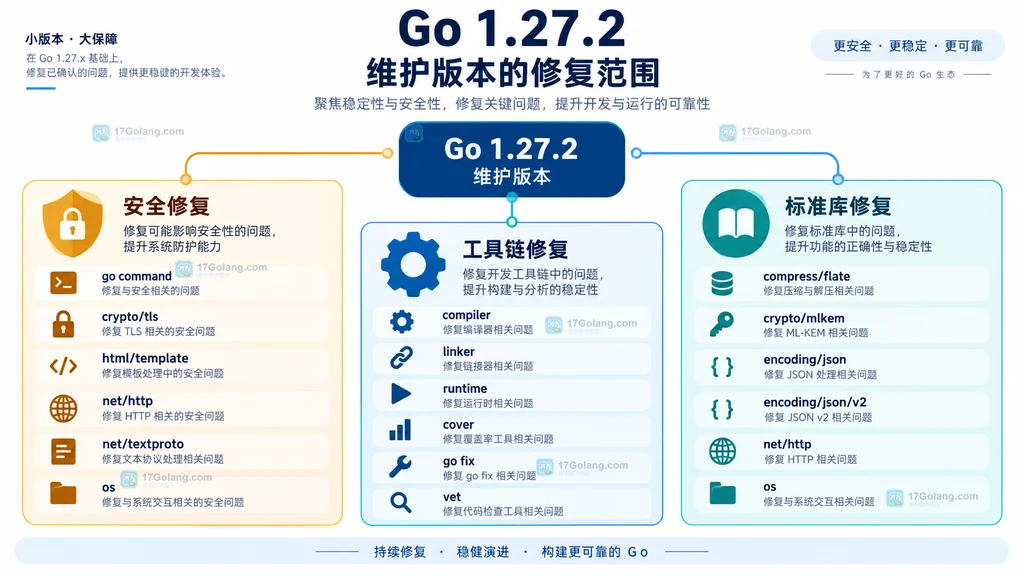Viewport: 1024px width, 576px height.
Task: Click the padlock icon beside crypto/tls
Action: (63, 324)
